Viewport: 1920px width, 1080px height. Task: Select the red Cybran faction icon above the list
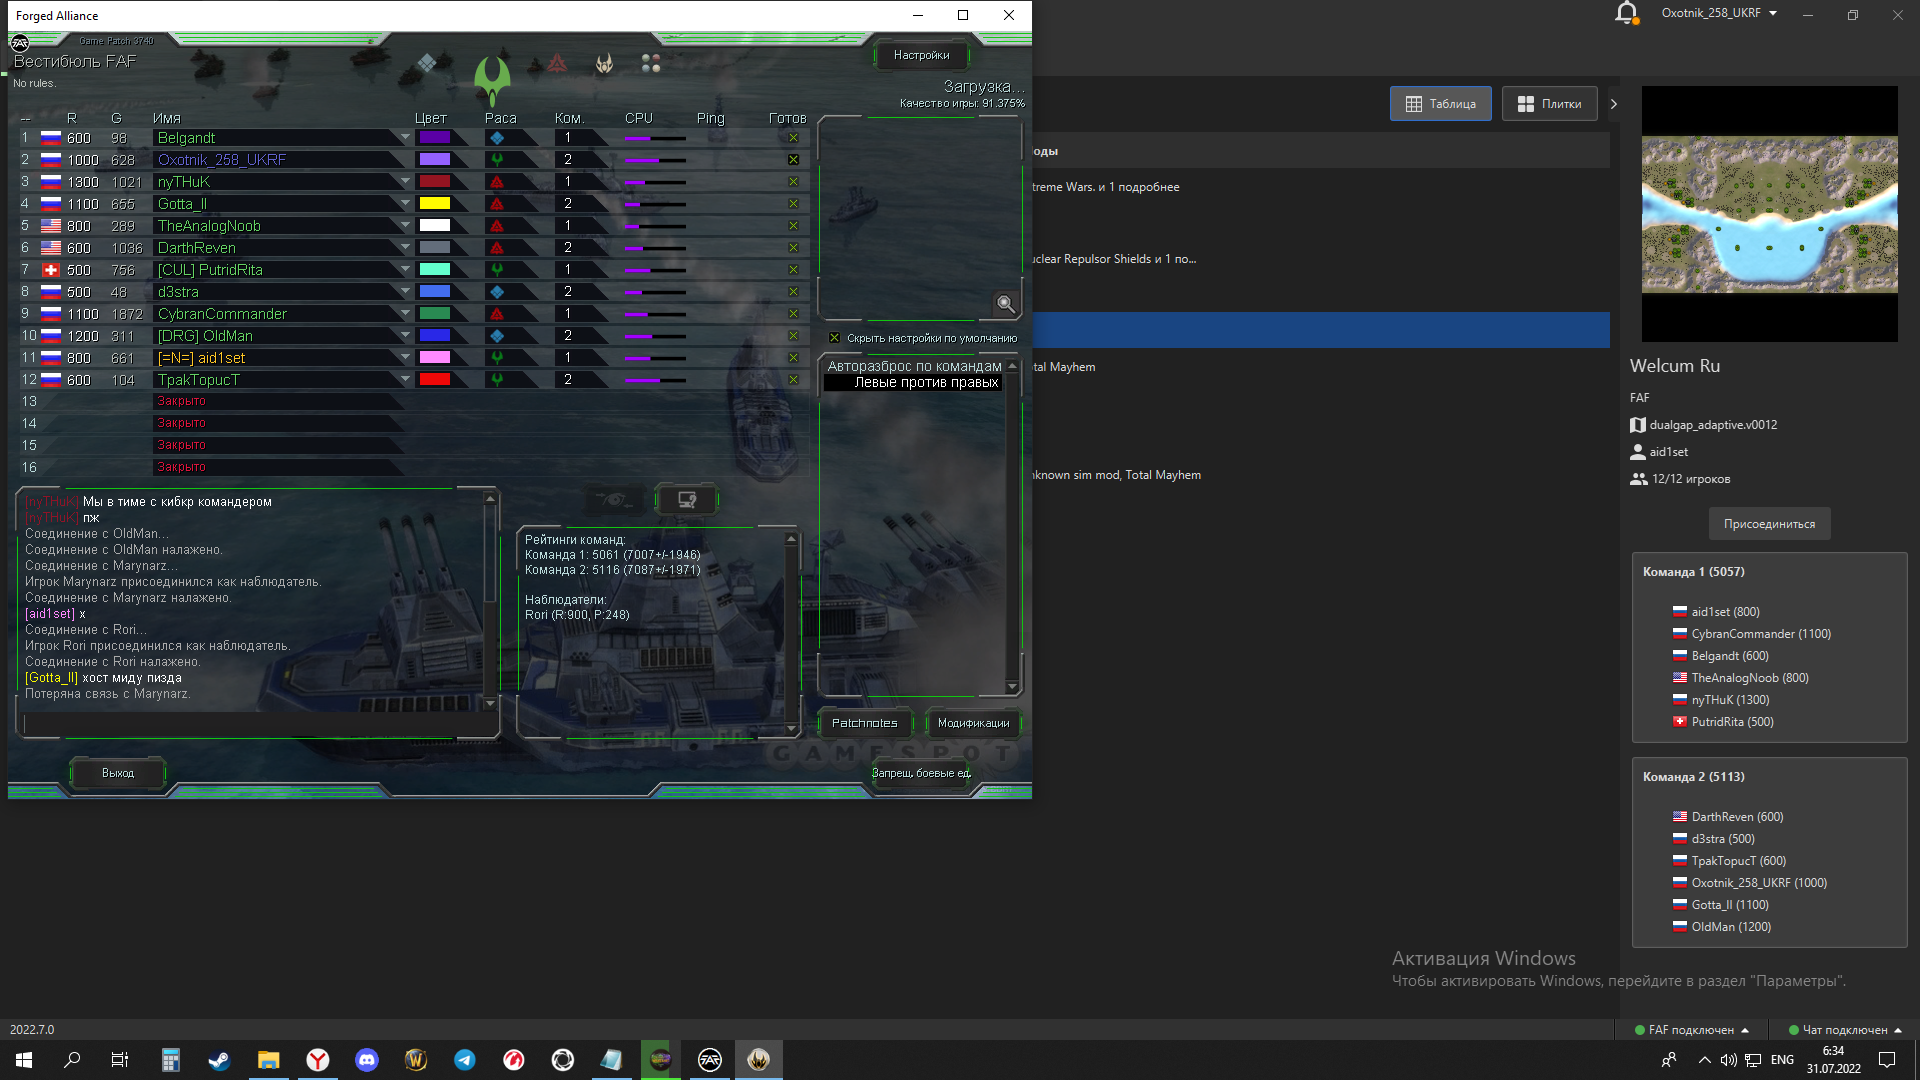click(557, 63)
